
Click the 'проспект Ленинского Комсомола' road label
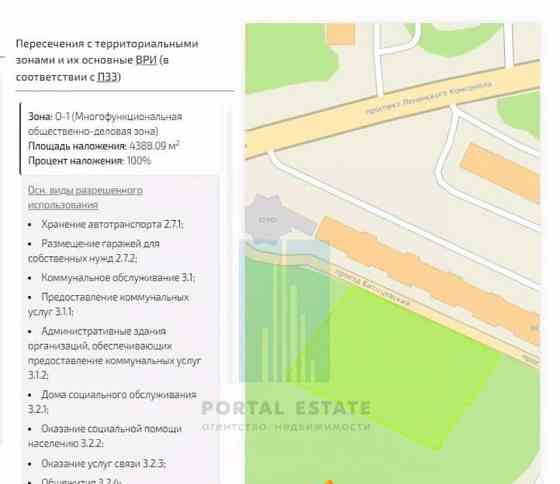430,98
